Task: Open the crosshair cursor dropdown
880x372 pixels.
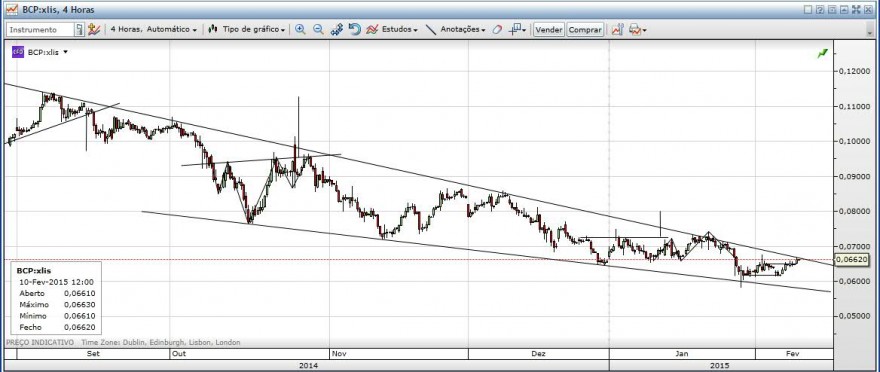Action: click(517, 29)
